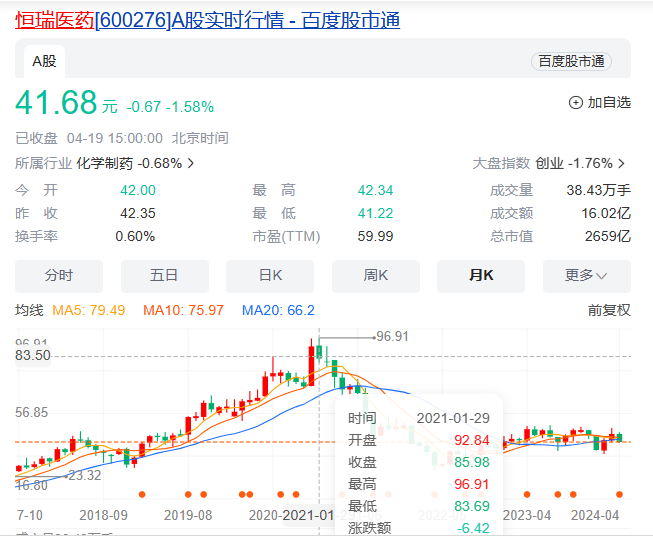Click the tooltip 开盘 value 92.84

(472, 440)
